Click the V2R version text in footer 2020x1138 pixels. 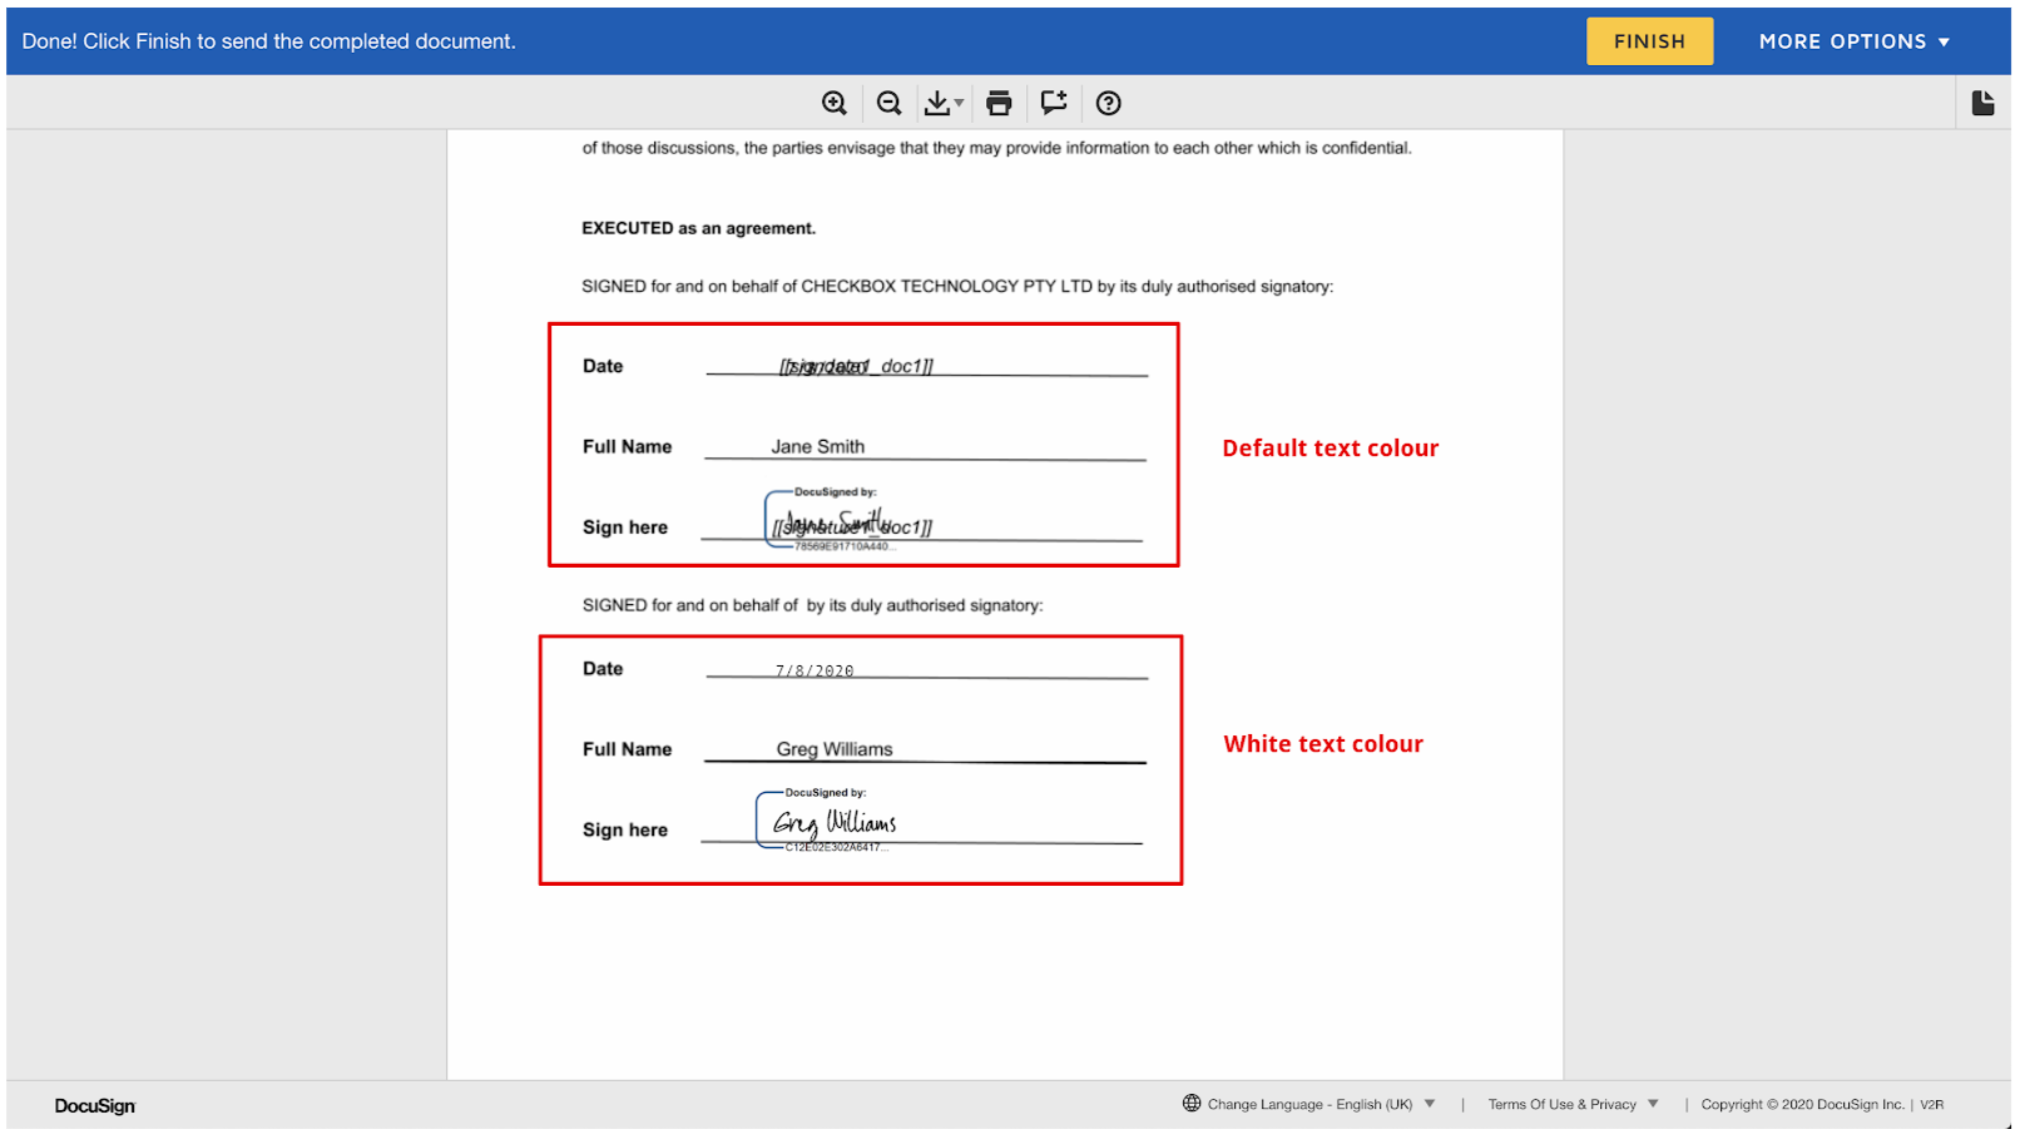point(1931,1104)
